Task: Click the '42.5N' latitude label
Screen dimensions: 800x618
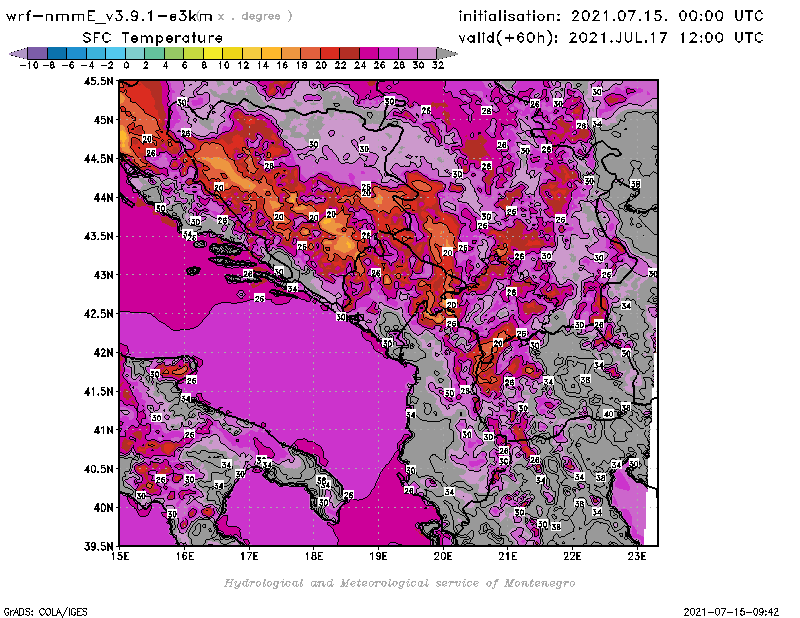Action: (99, 314)
